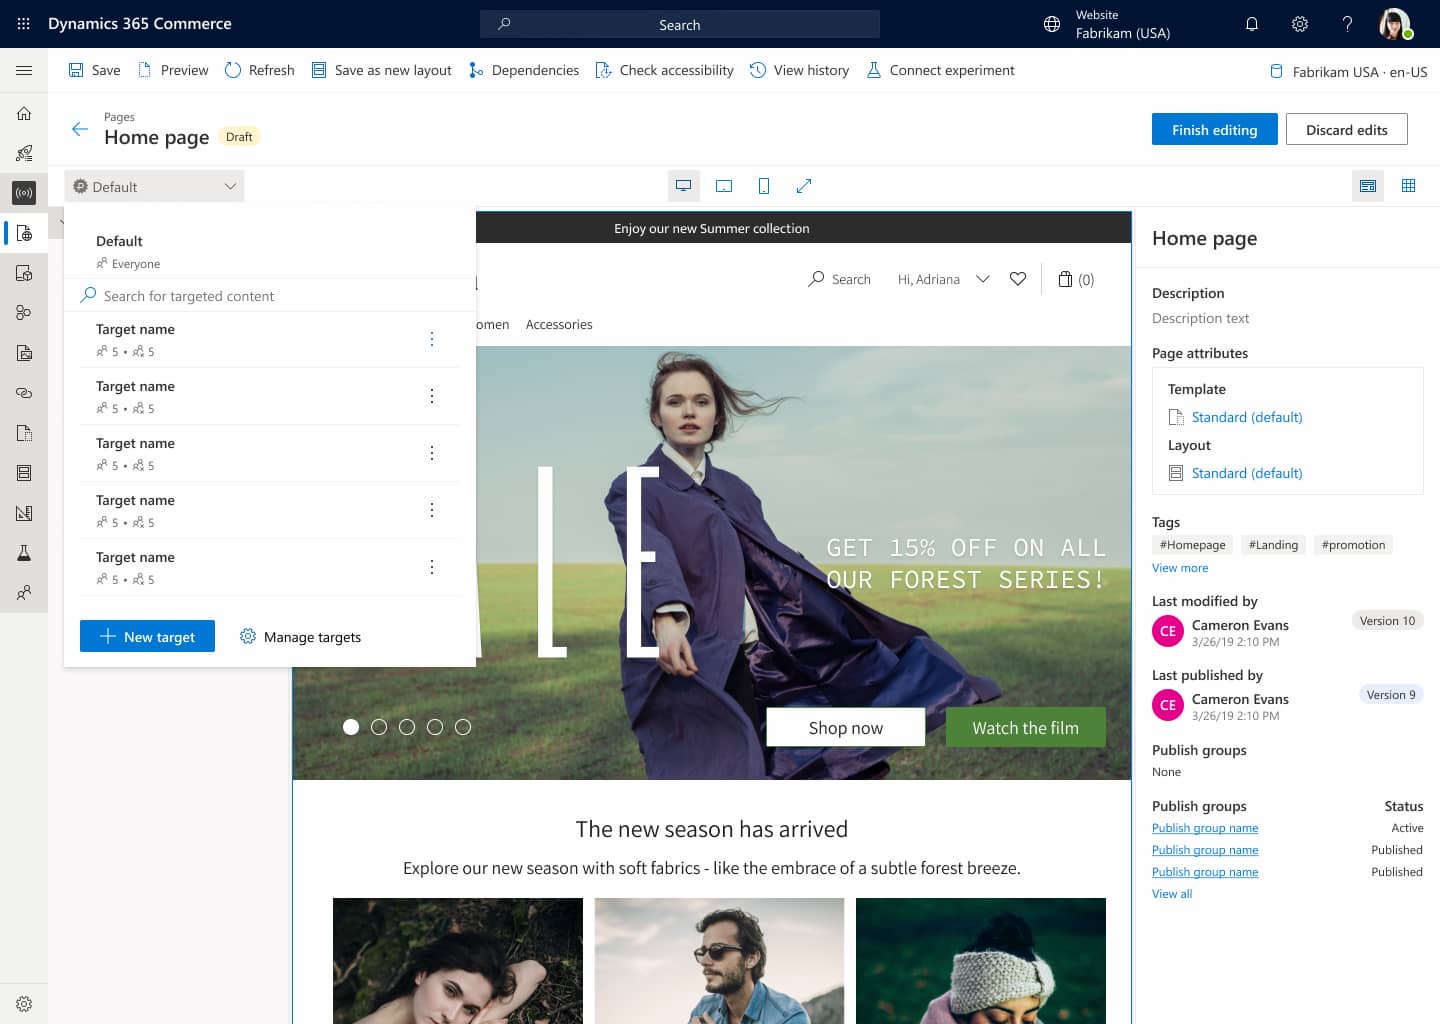Expand the canvas to full screen
Viewport: 1440px width, 1024px height.
click(x=804, y=186)
